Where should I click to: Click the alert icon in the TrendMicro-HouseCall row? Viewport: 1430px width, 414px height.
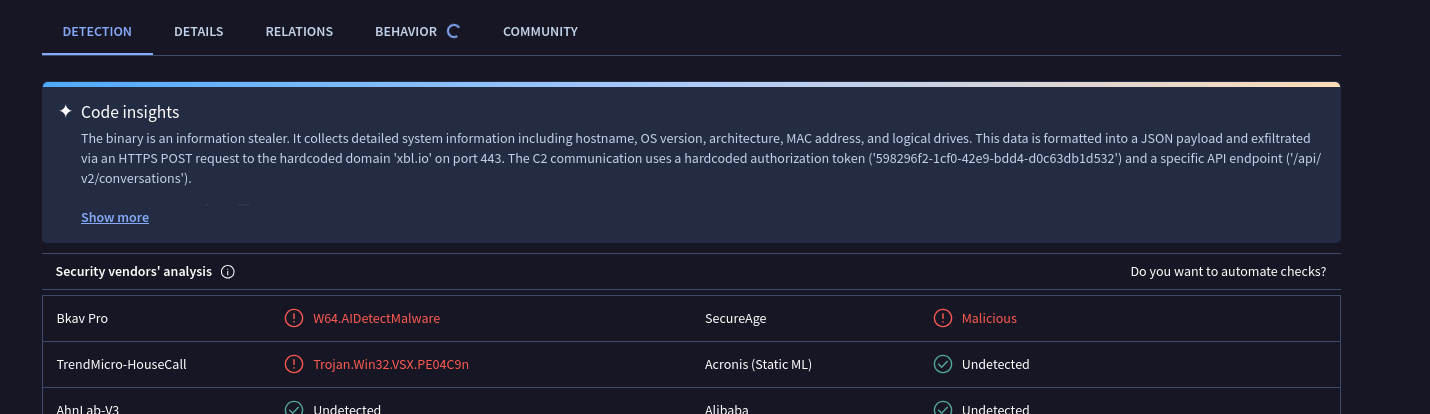point(294,364)
